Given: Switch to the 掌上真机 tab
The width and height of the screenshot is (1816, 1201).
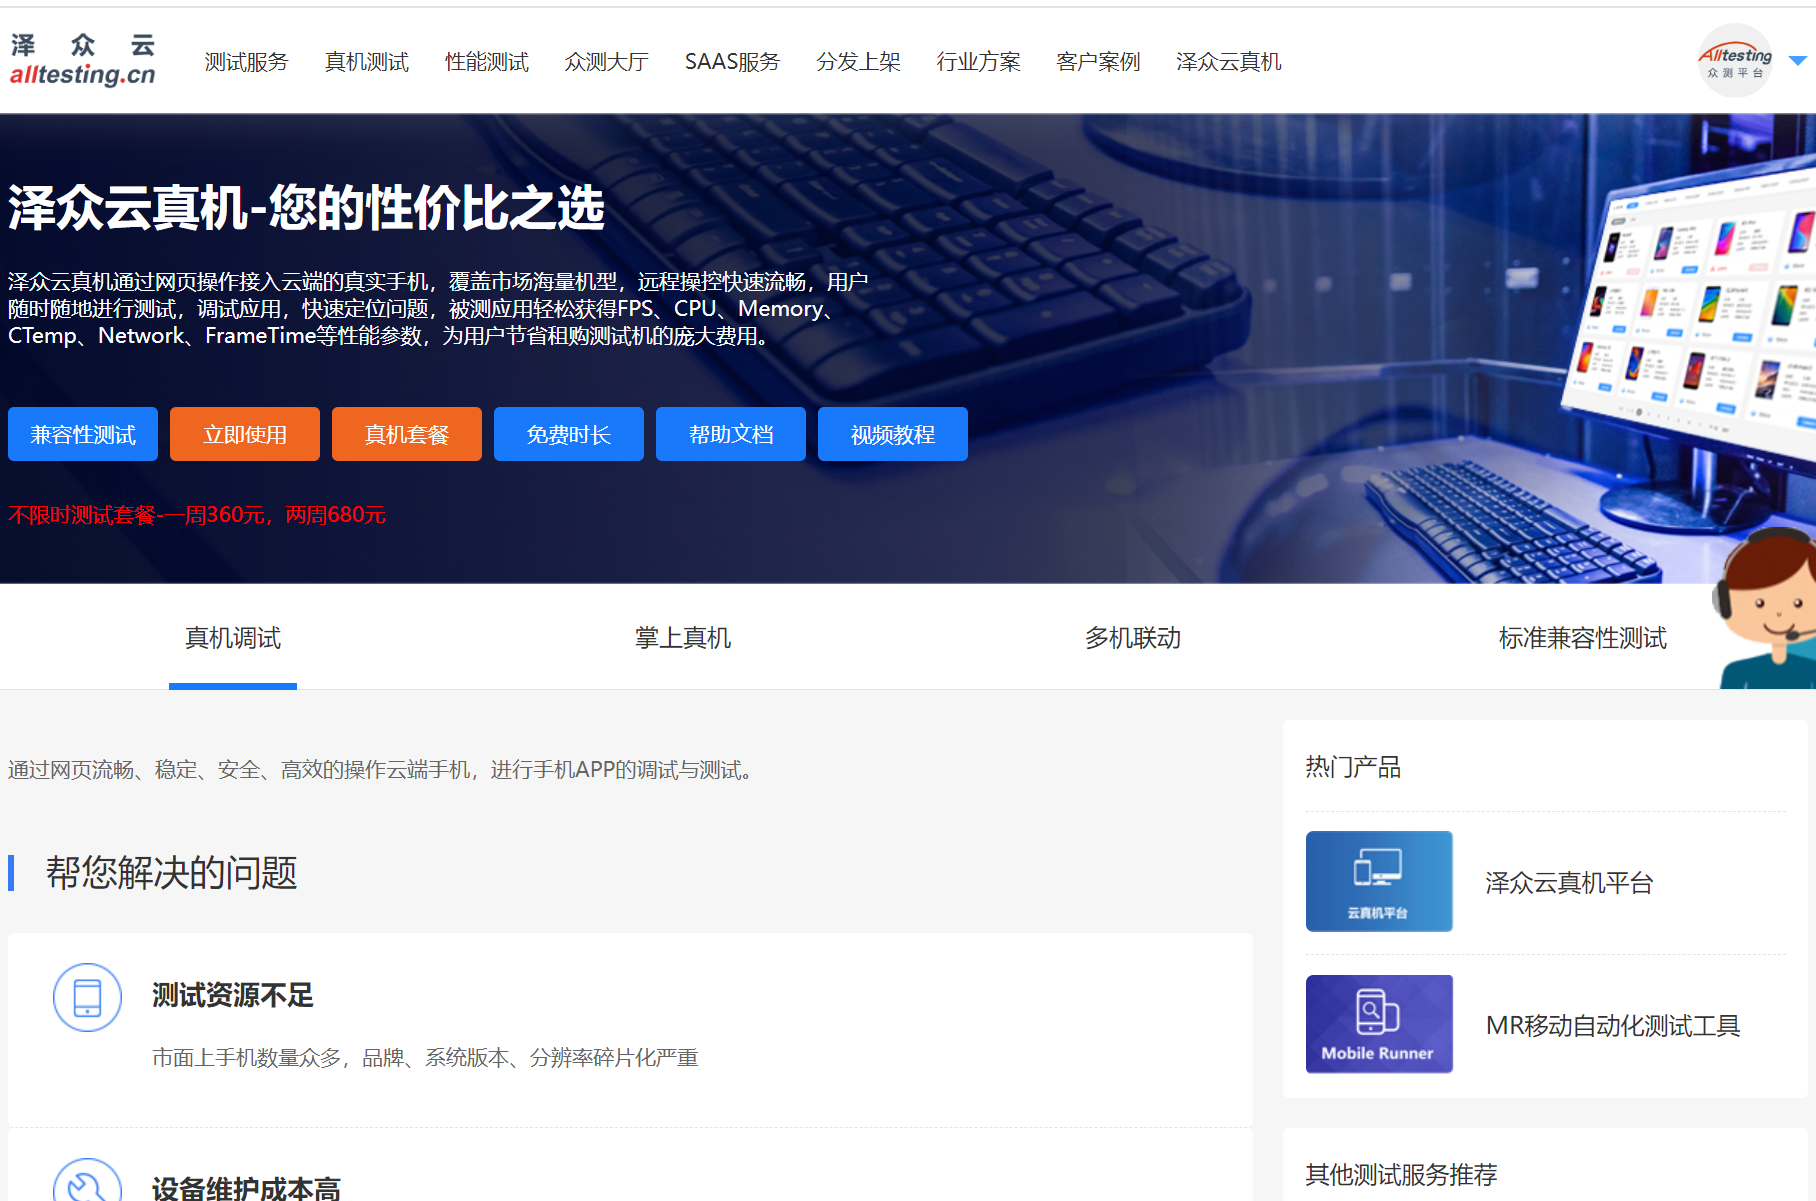Looking at the screenshot, I should 683,638.
